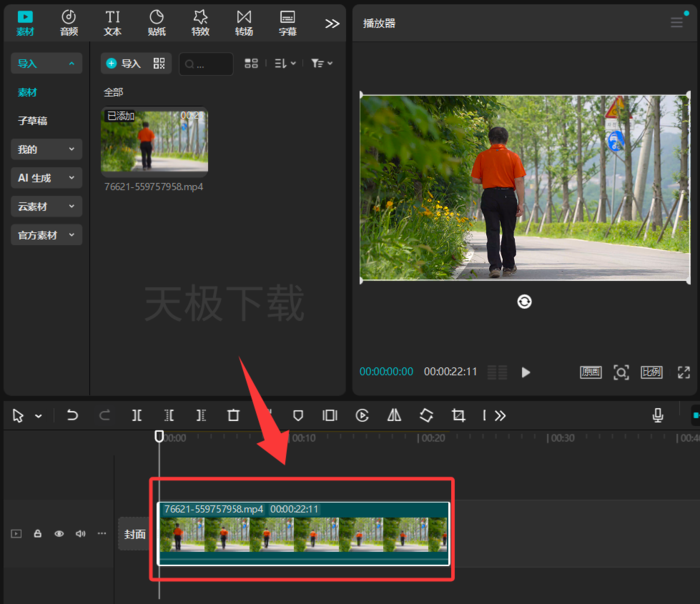700x604 pixels.
Task: Select the 76621-559757958.mp4 media thumbnail
Action: tap(154, 140)
